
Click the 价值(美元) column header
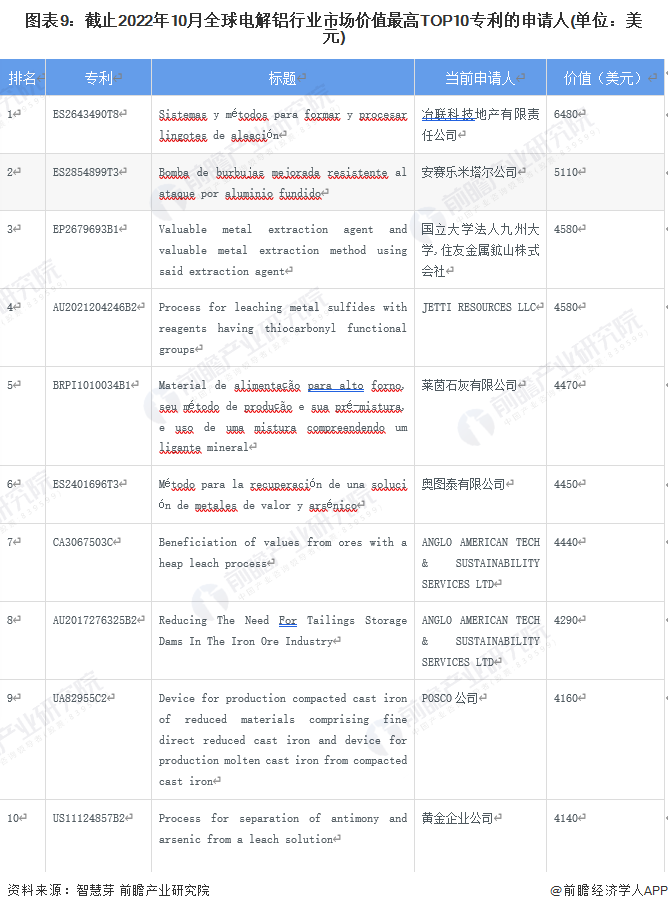pyautogui.click(x=605, y=78)
